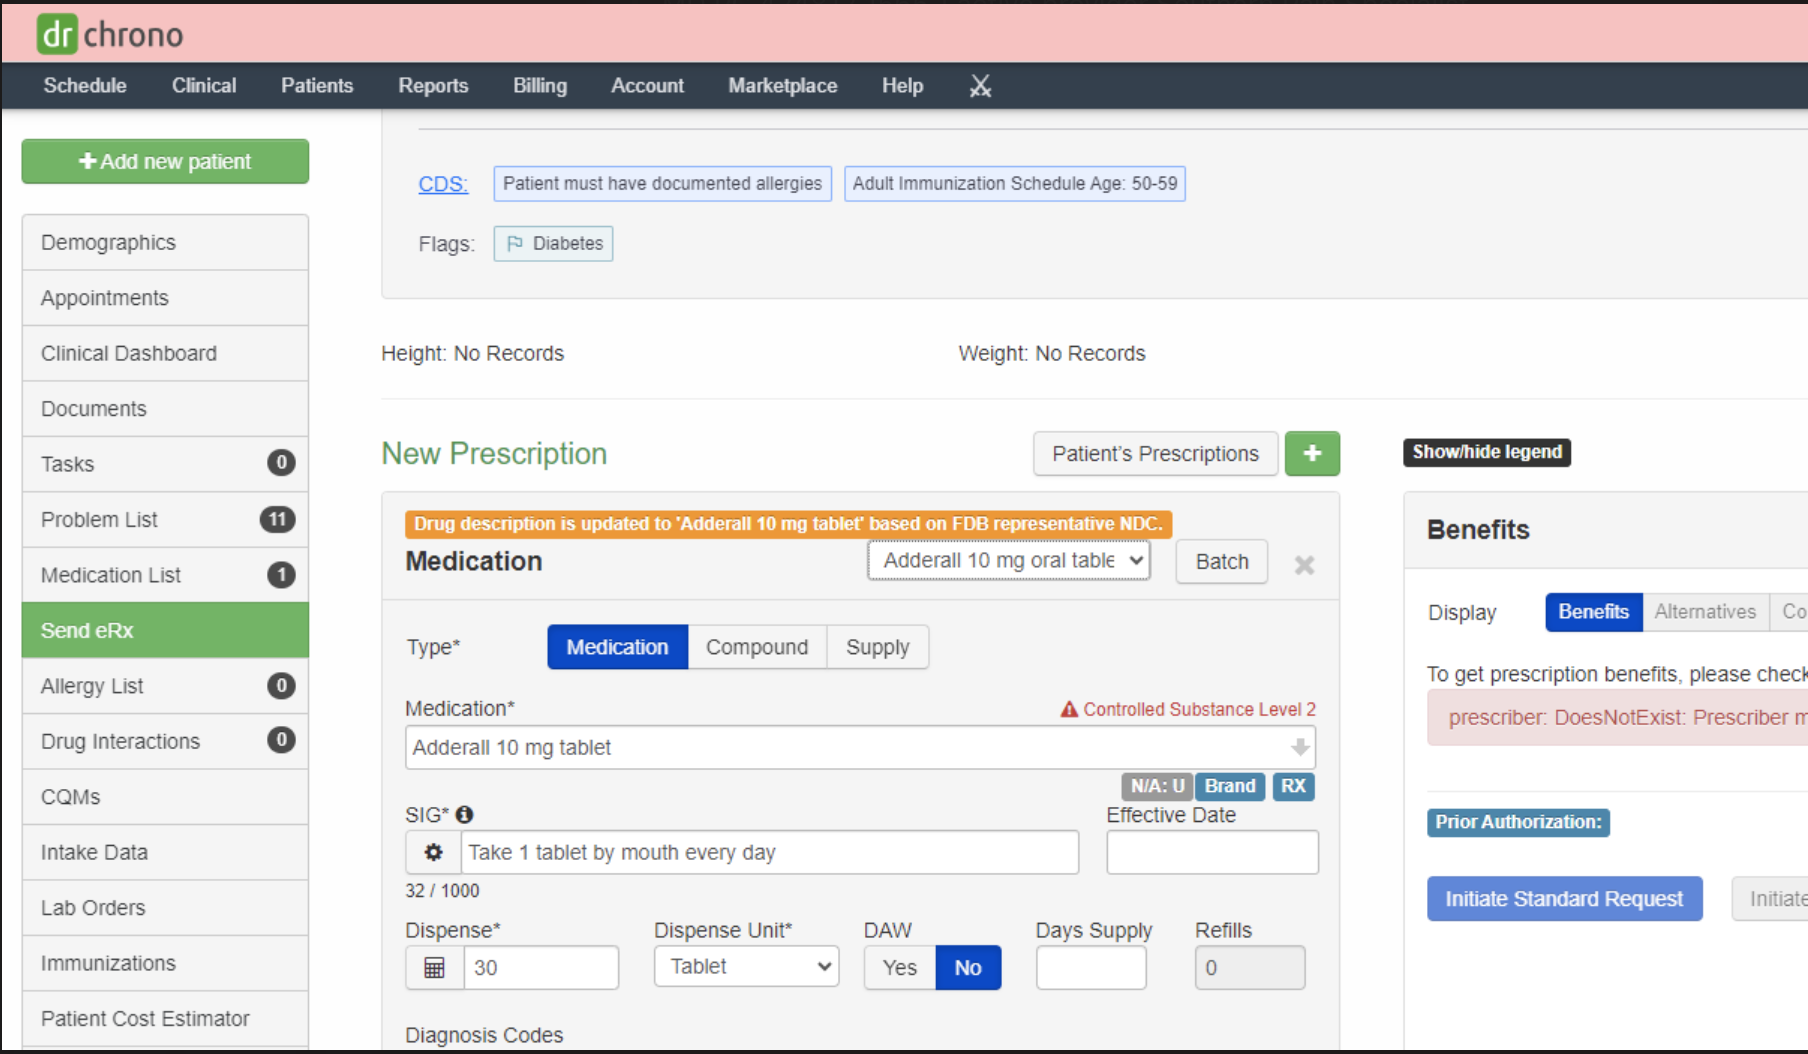The width and height of the screenshot is (1808, 1054).
Task: Set DAW to No
Action: (x=968, y=968)
